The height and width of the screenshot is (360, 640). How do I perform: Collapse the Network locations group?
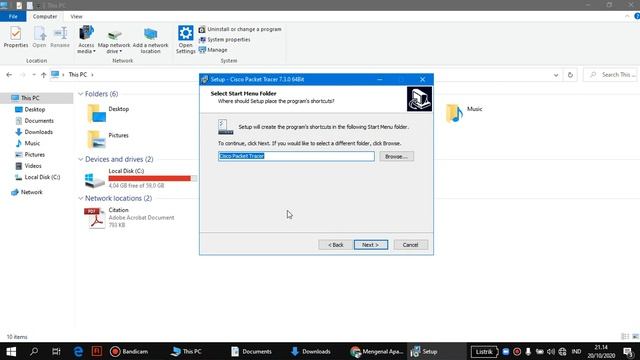(80, 198)
